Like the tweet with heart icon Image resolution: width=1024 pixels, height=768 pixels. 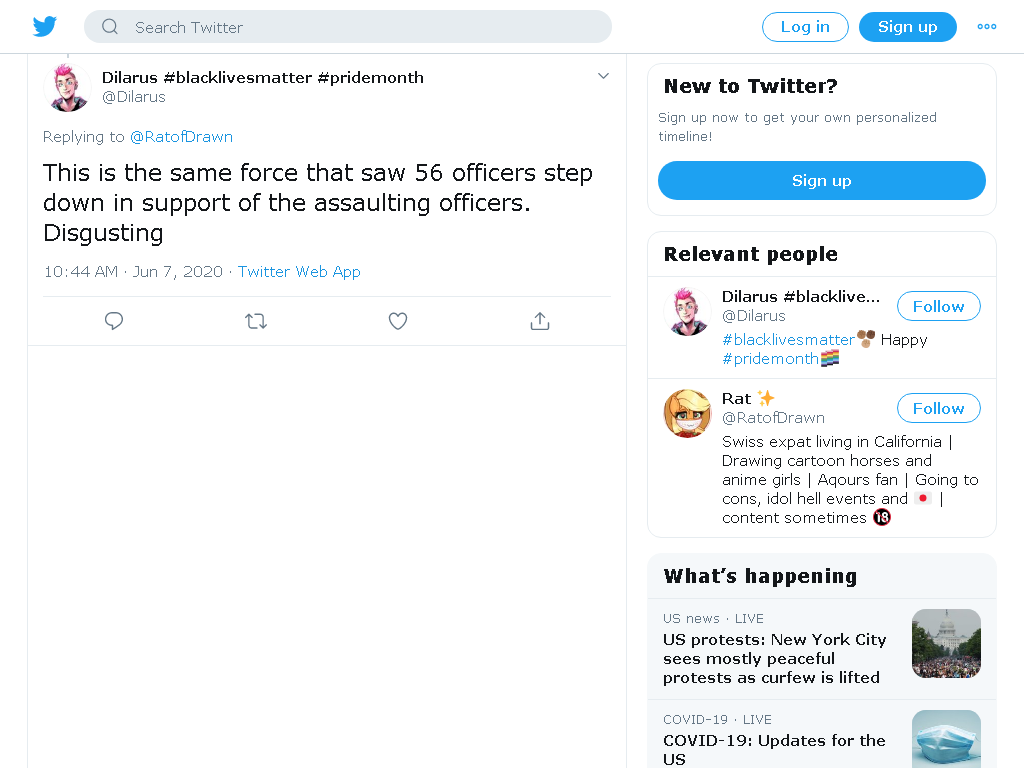(398, 321)
